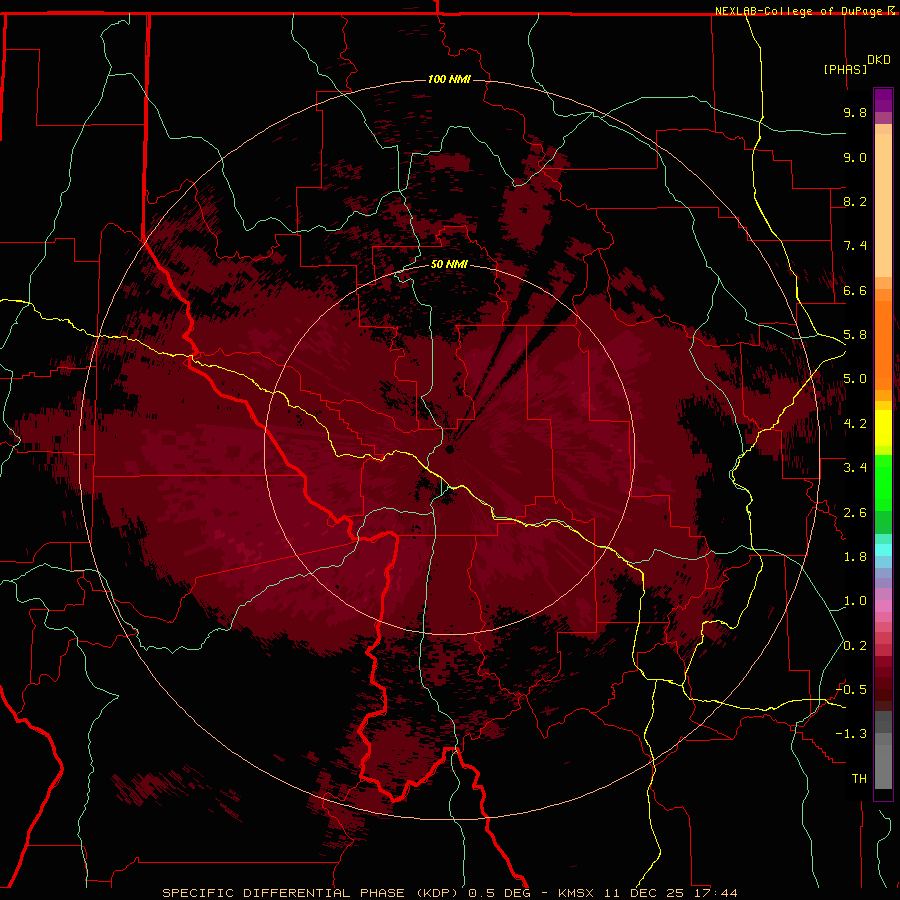This screenshot has width=900, height=900.
Task: Click the 5.8 value on the scale
Action: [x=855, y=335]
